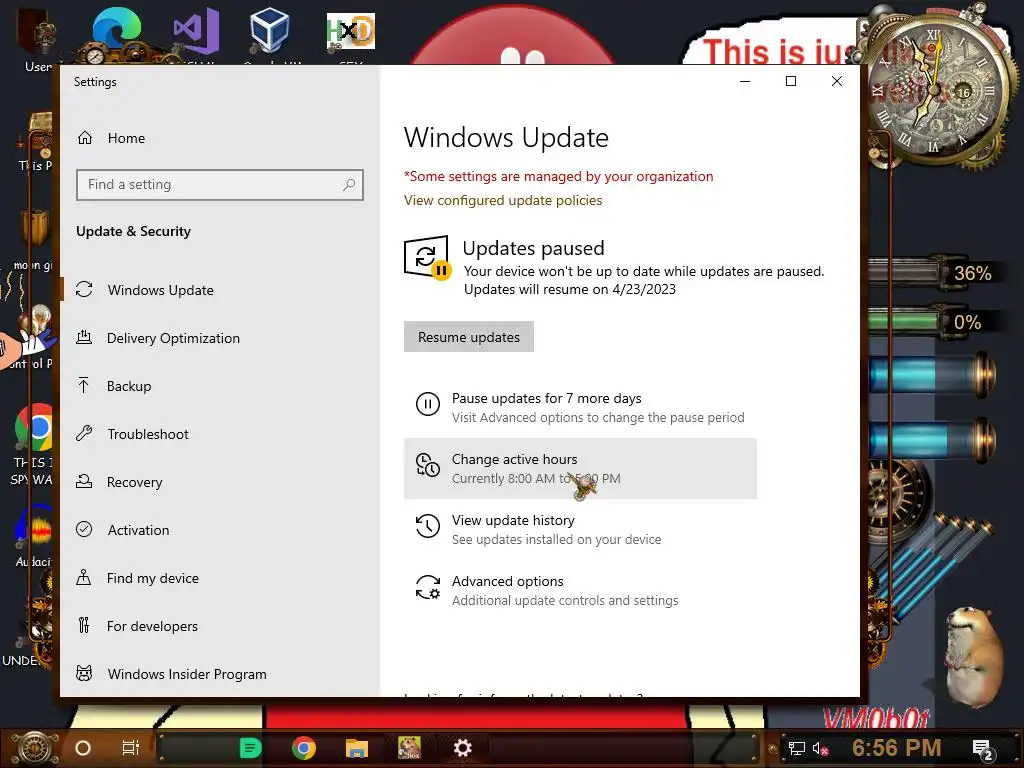
Task: Open the Sandboxie Box taskbar icon
Action: (x=409, y=748)
